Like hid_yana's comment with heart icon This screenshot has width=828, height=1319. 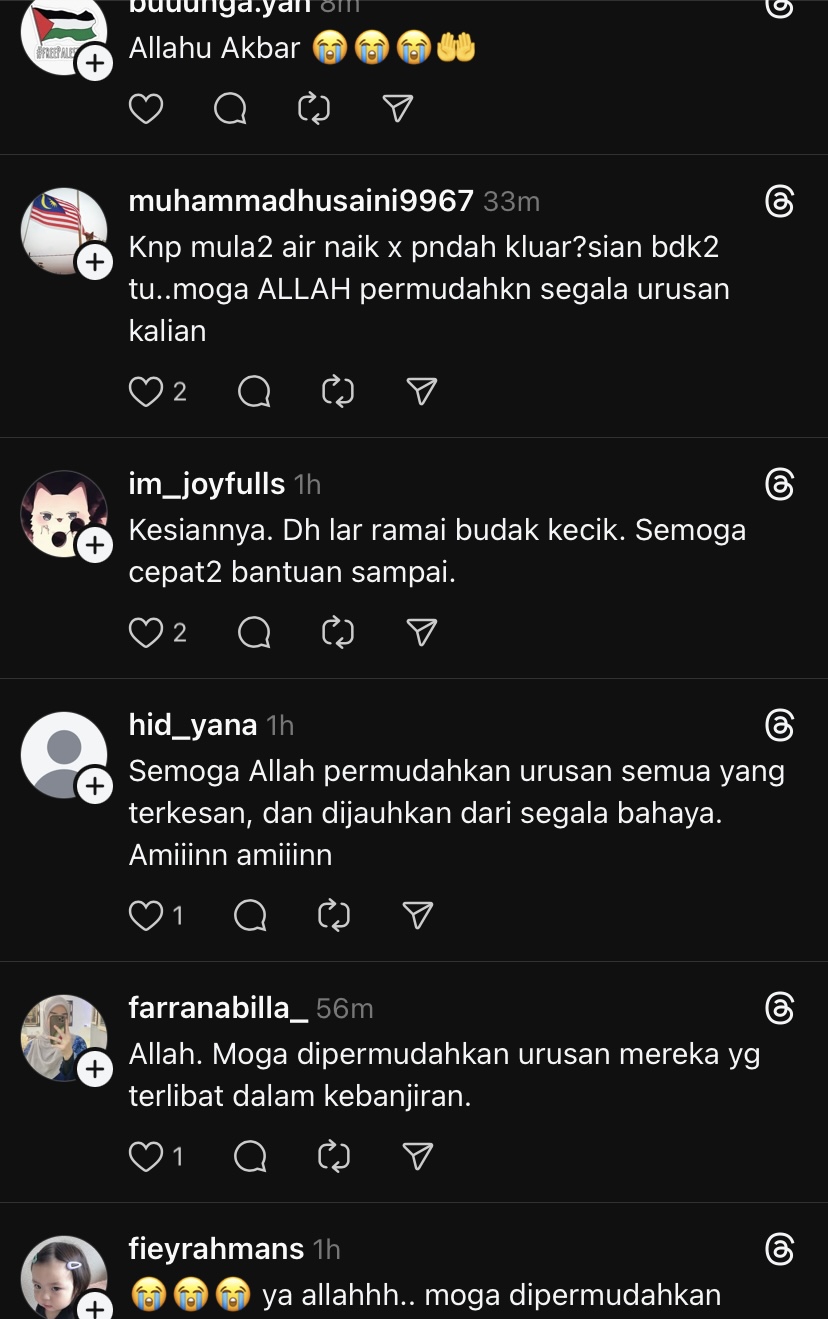(146, 915)
